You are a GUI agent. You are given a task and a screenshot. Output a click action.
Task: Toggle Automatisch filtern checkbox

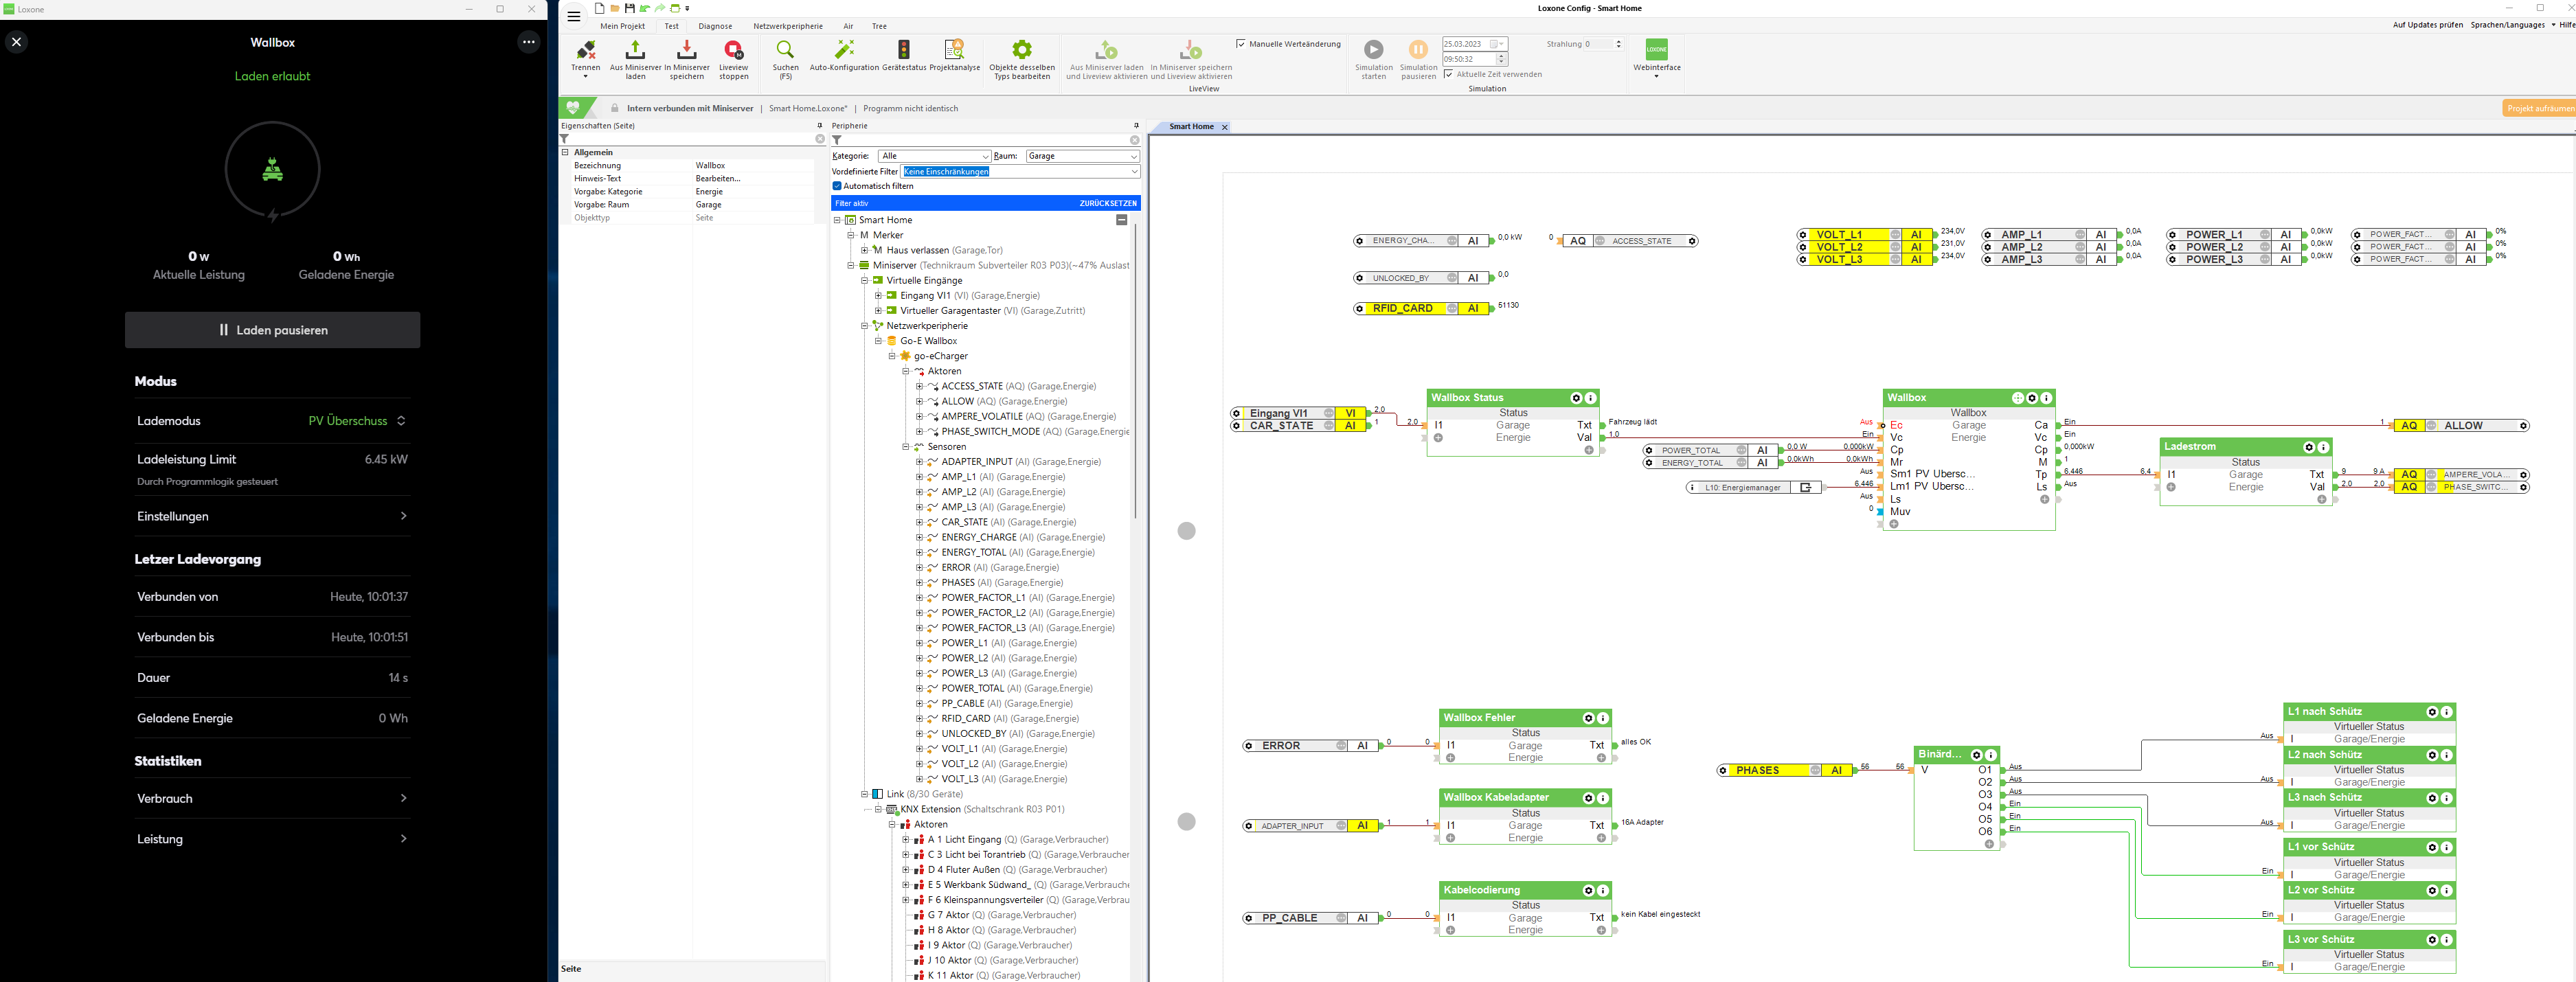pyautogui.click(x=837, y=186)
